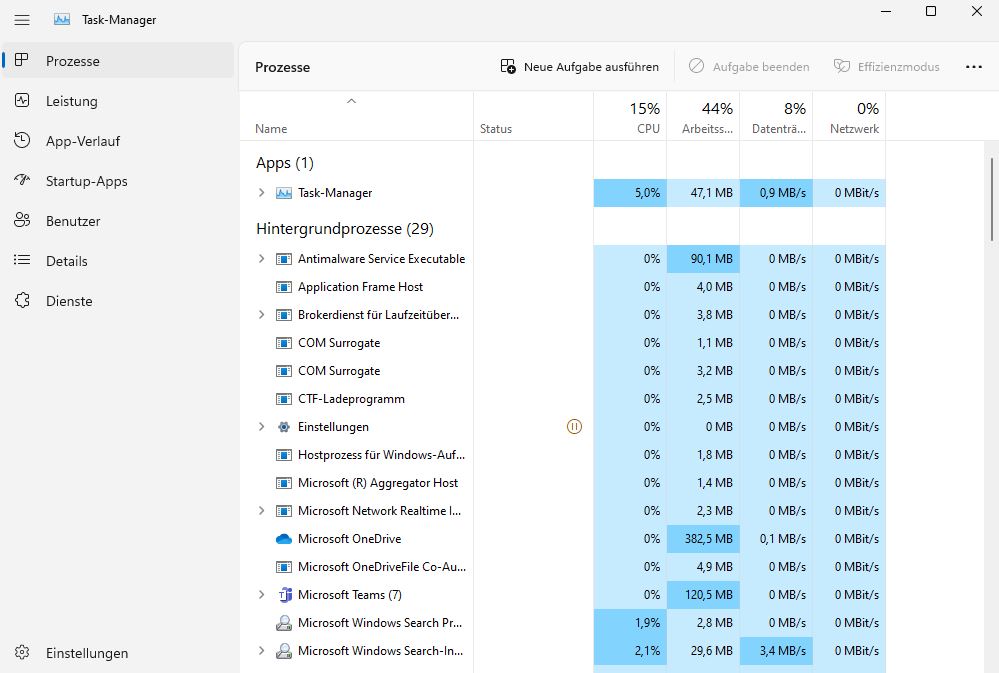The width and height of the screenshot is (999, 673).
Task: Click the Startup-Apps sidebar icon
Action: pos(22,181)
